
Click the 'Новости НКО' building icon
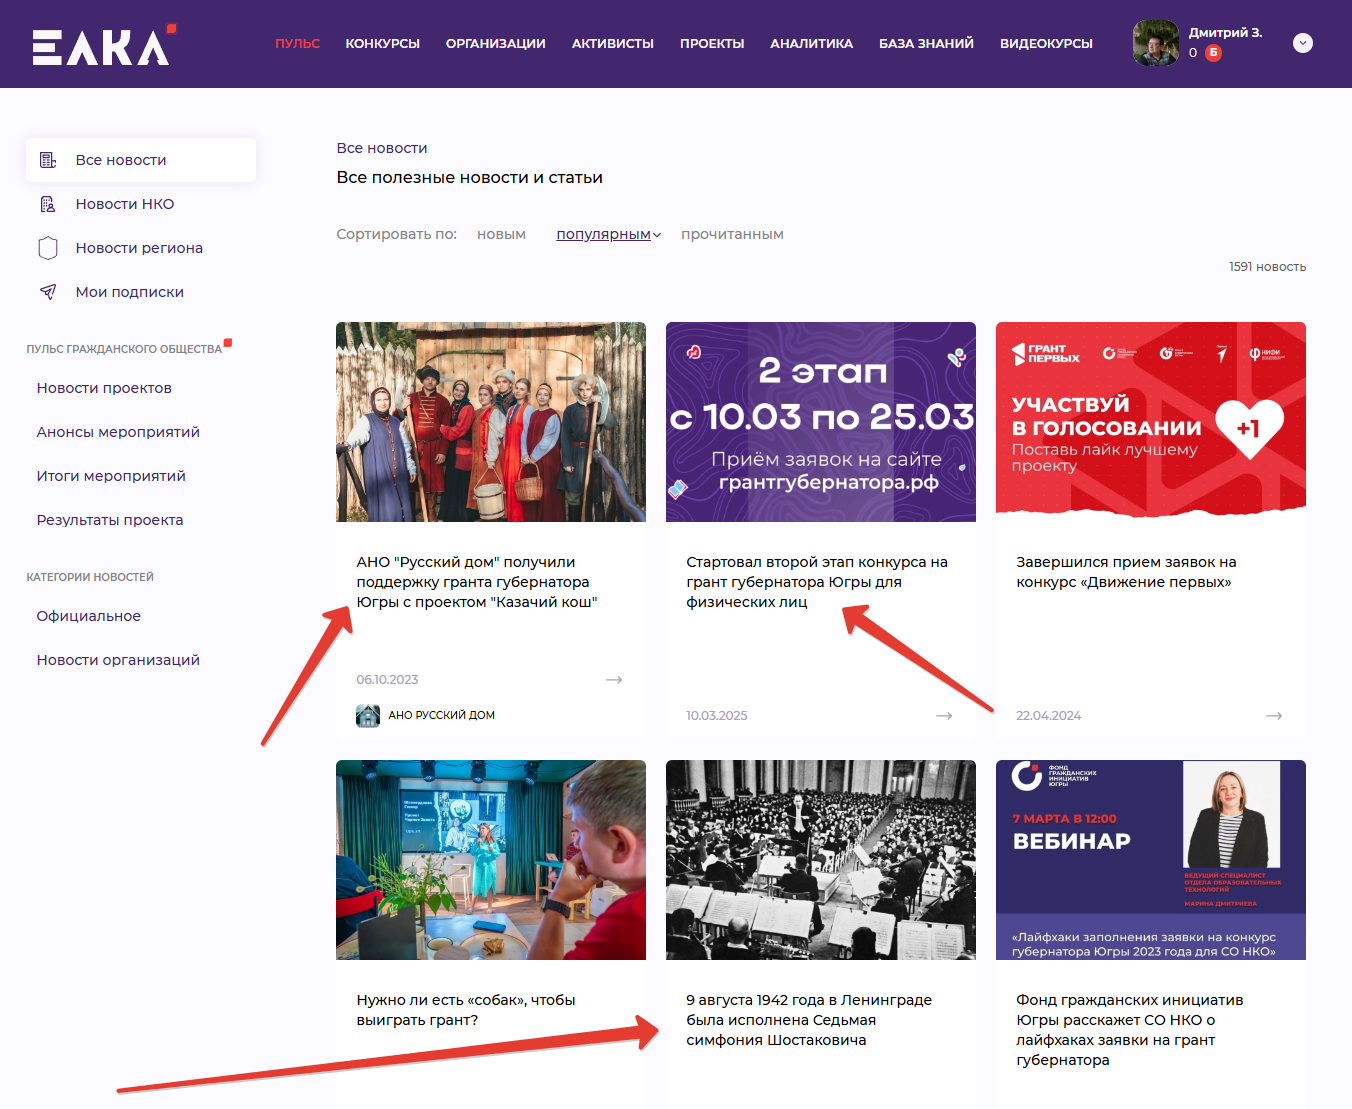[48, 204]
